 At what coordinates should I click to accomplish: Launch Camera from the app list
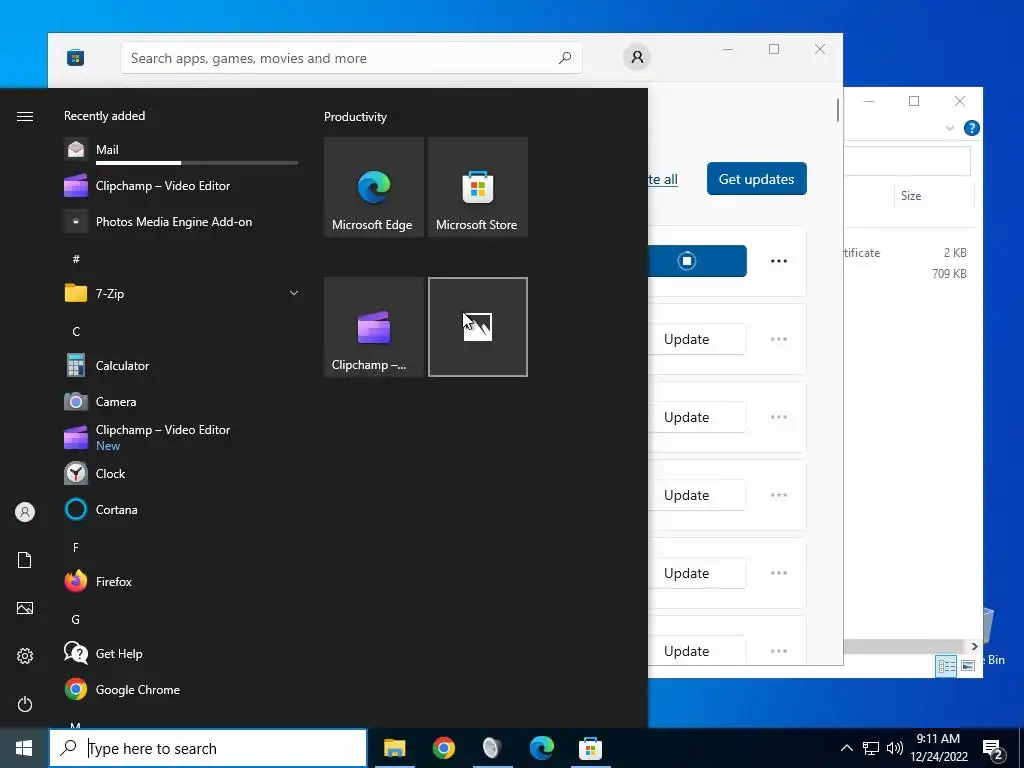click(x=181, y=402)
